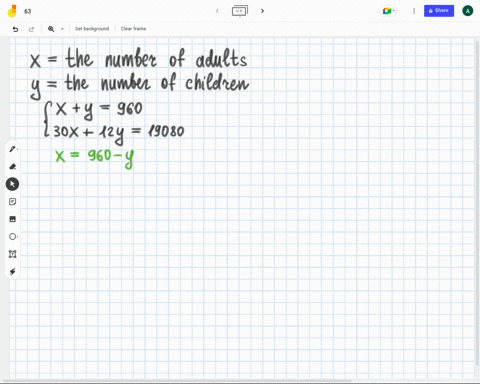This screenshot has width=480, height=384.
Task: Open the Google account avatar
Action: tap(468, 11)
